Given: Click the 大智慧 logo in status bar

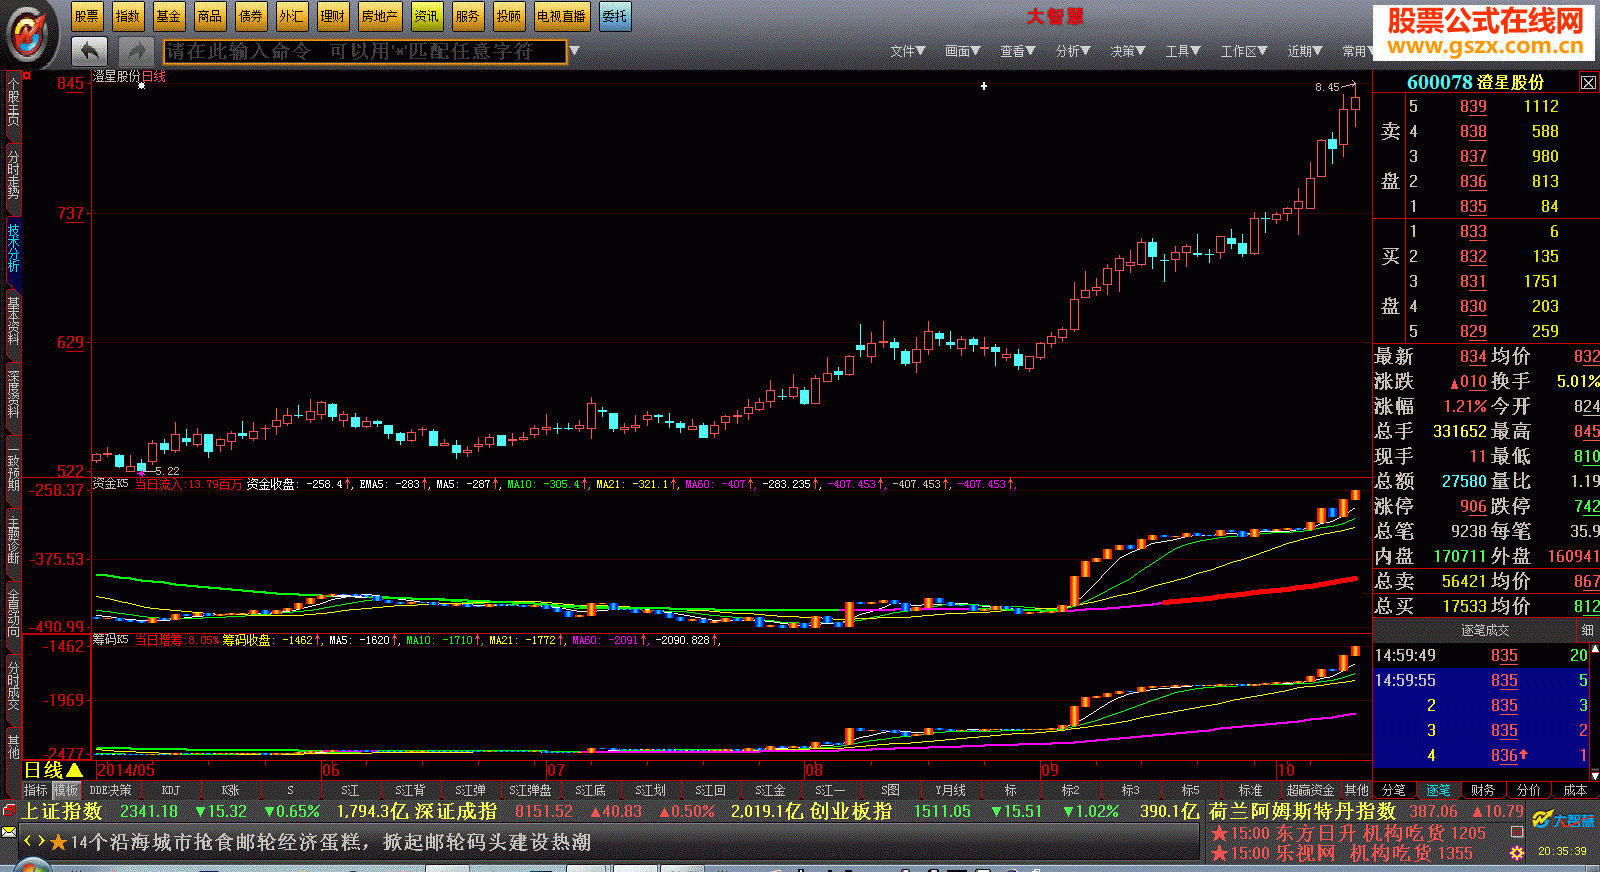Looking at the screenshot, I should (1565, 821).
